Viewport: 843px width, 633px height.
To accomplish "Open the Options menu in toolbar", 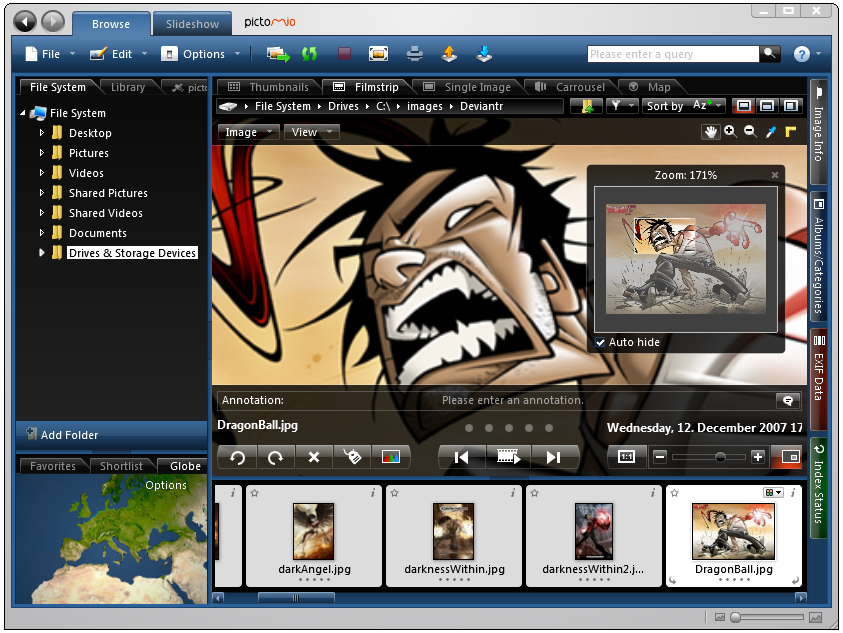I will coord(200,54).
